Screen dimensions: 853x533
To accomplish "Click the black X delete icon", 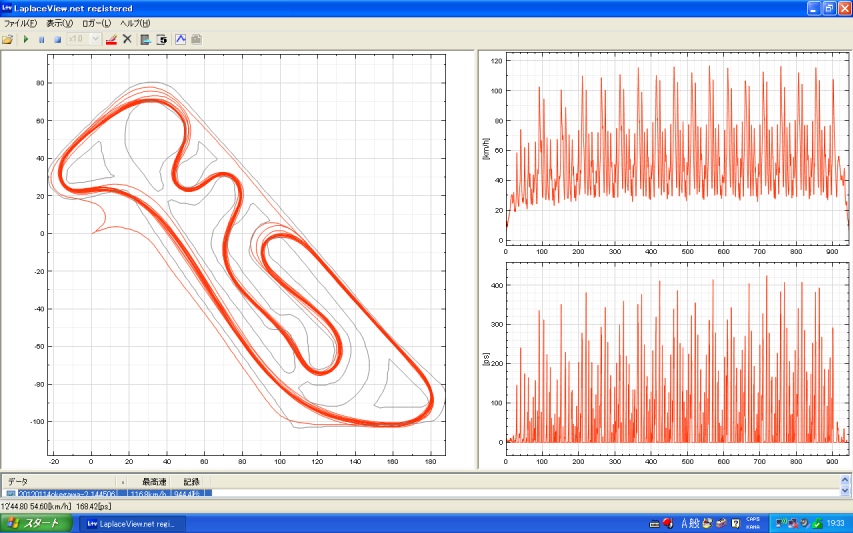I will tap(127, 39).
